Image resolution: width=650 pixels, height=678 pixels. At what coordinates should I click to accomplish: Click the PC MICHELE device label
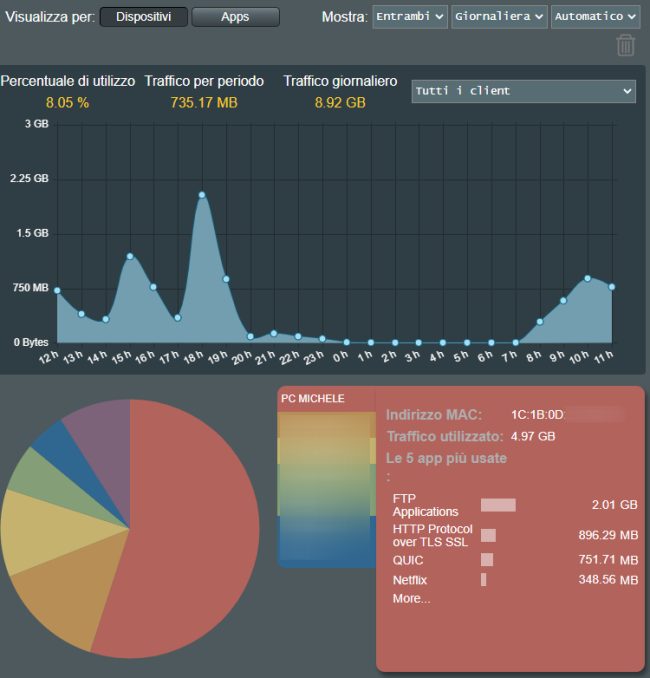point(312,398)
